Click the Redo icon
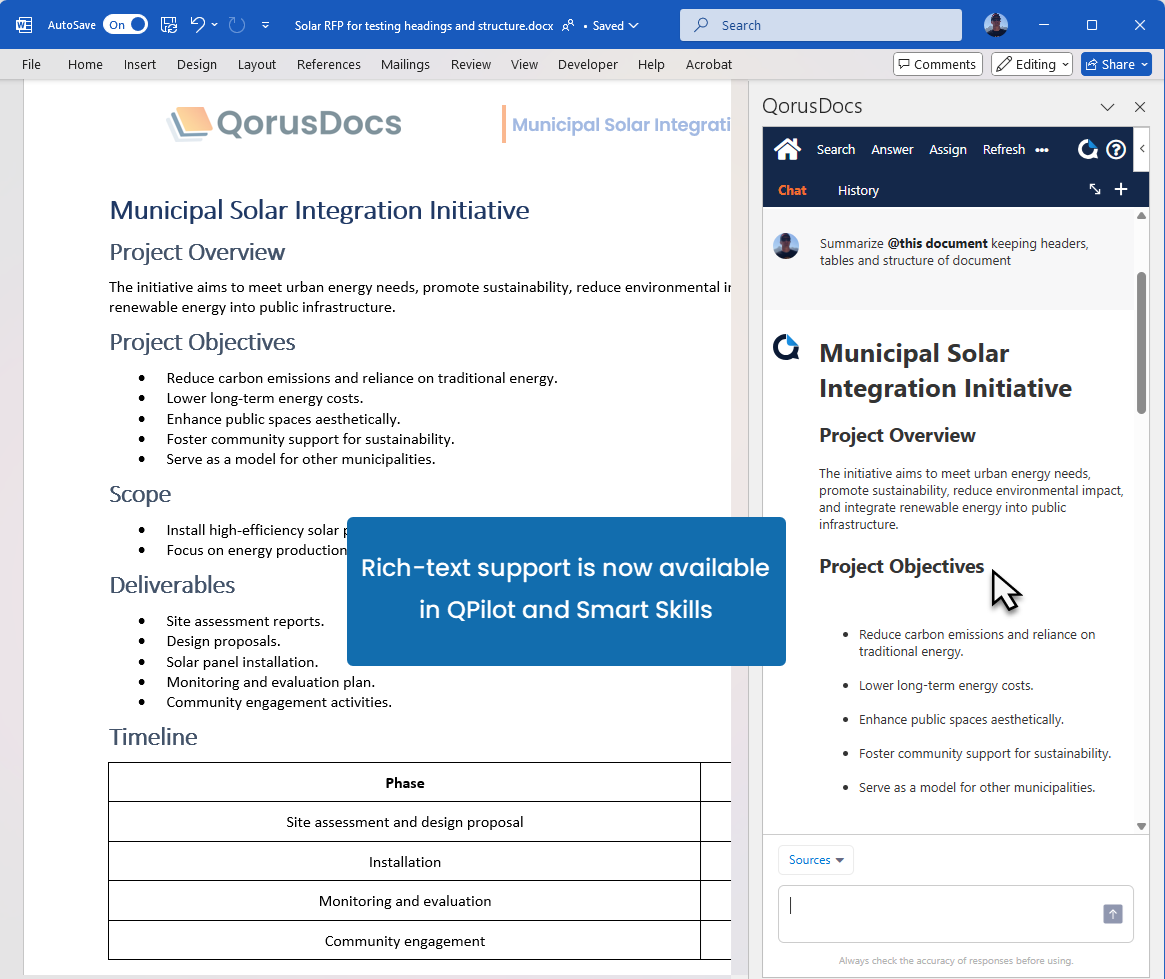Screen dimensions: 1165x979 (237, 25)
